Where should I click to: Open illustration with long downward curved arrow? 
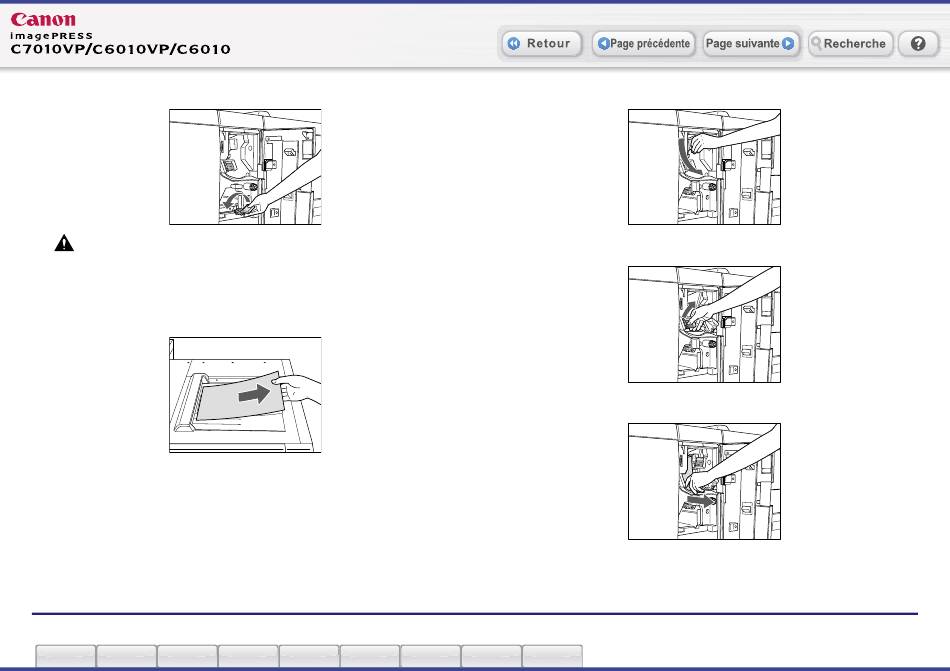coord(704,167)
